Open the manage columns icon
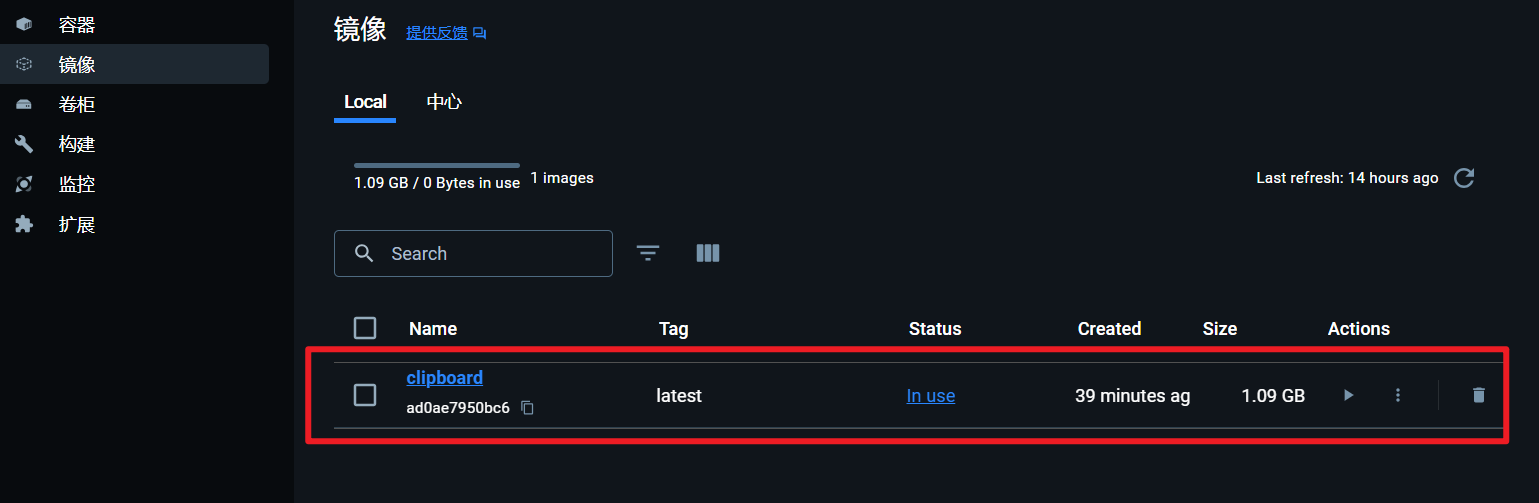 coord(708,253)
